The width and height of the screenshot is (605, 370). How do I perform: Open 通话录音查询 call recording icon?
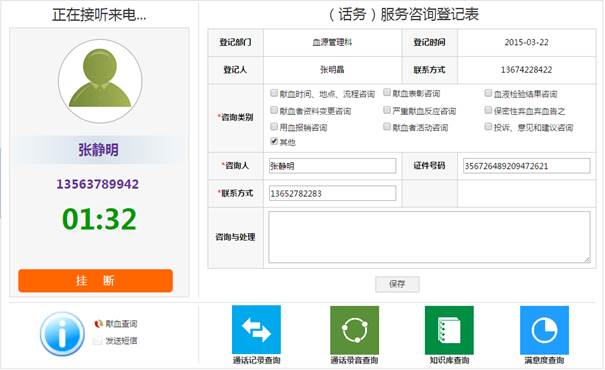[x=355, y=330]
